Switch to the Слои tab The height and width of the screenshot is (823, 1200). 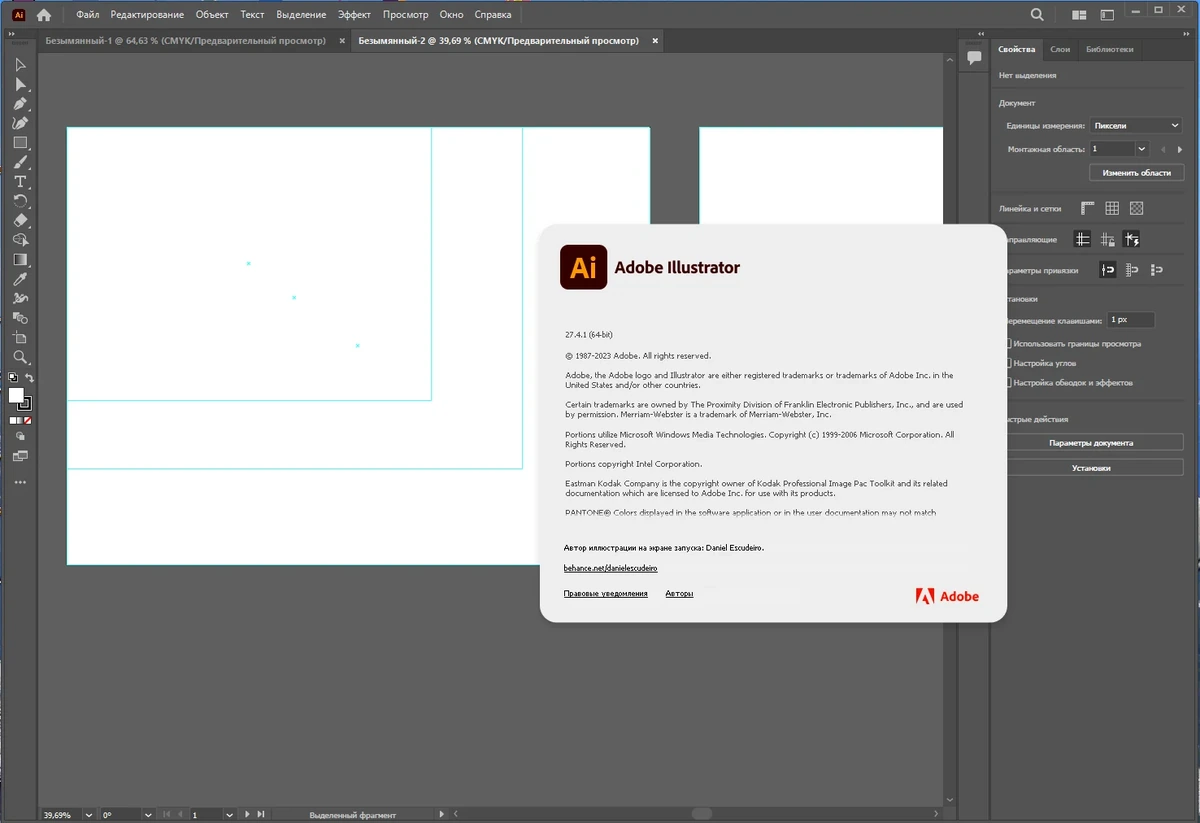[x=1060, y=49]
